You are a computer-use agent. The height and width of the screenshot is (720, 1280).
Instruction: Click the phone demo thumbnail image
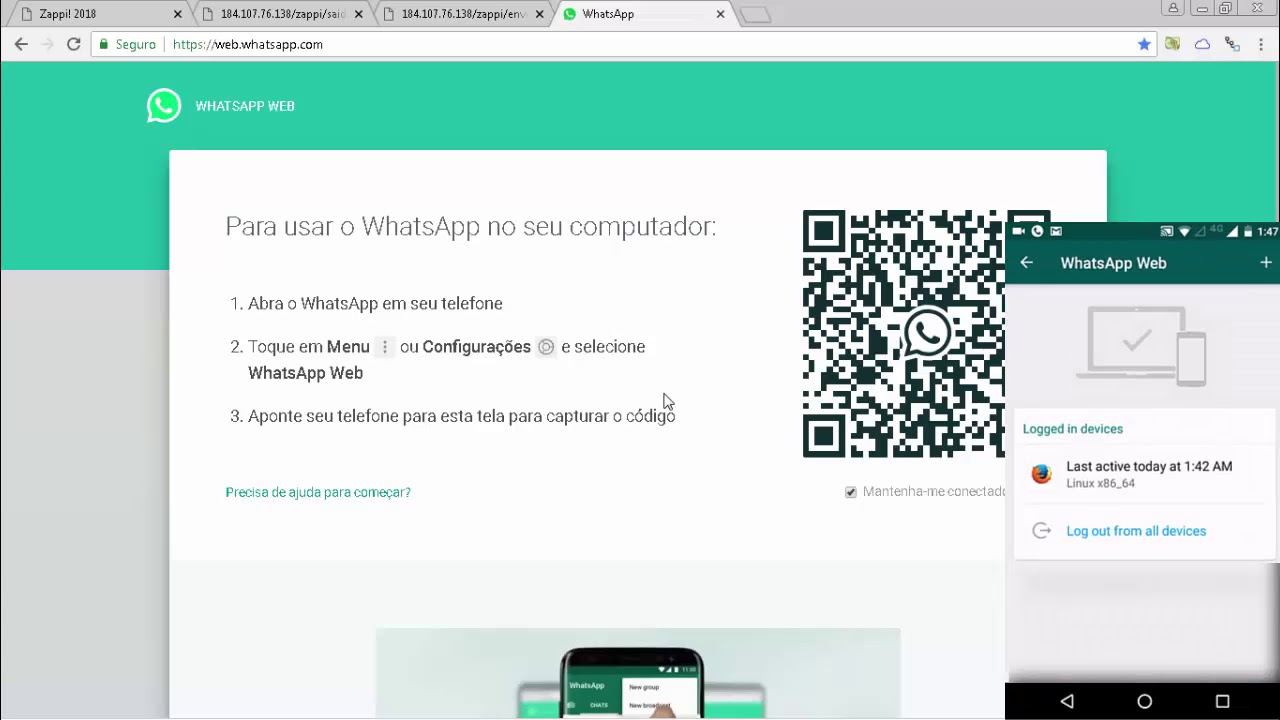(x=638, y=673)
